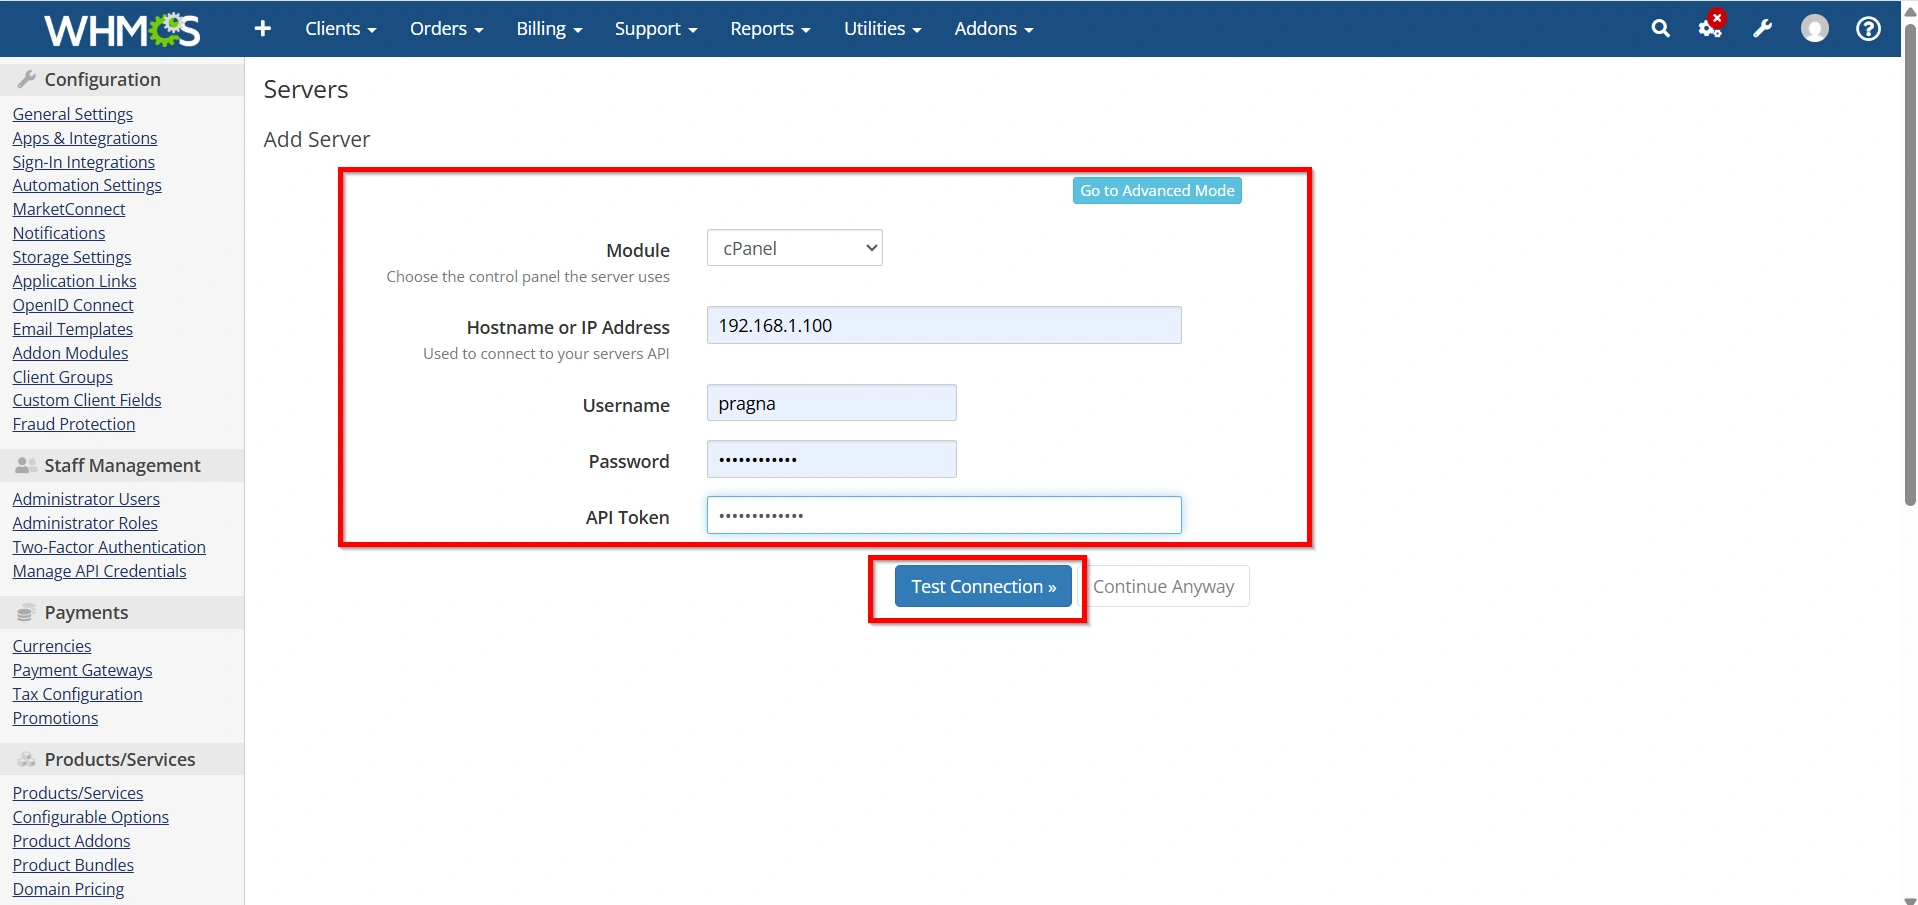This screenshot has height=905, width=1918.
Task: Open Tax Configuration link
Action: click(78, 694)
